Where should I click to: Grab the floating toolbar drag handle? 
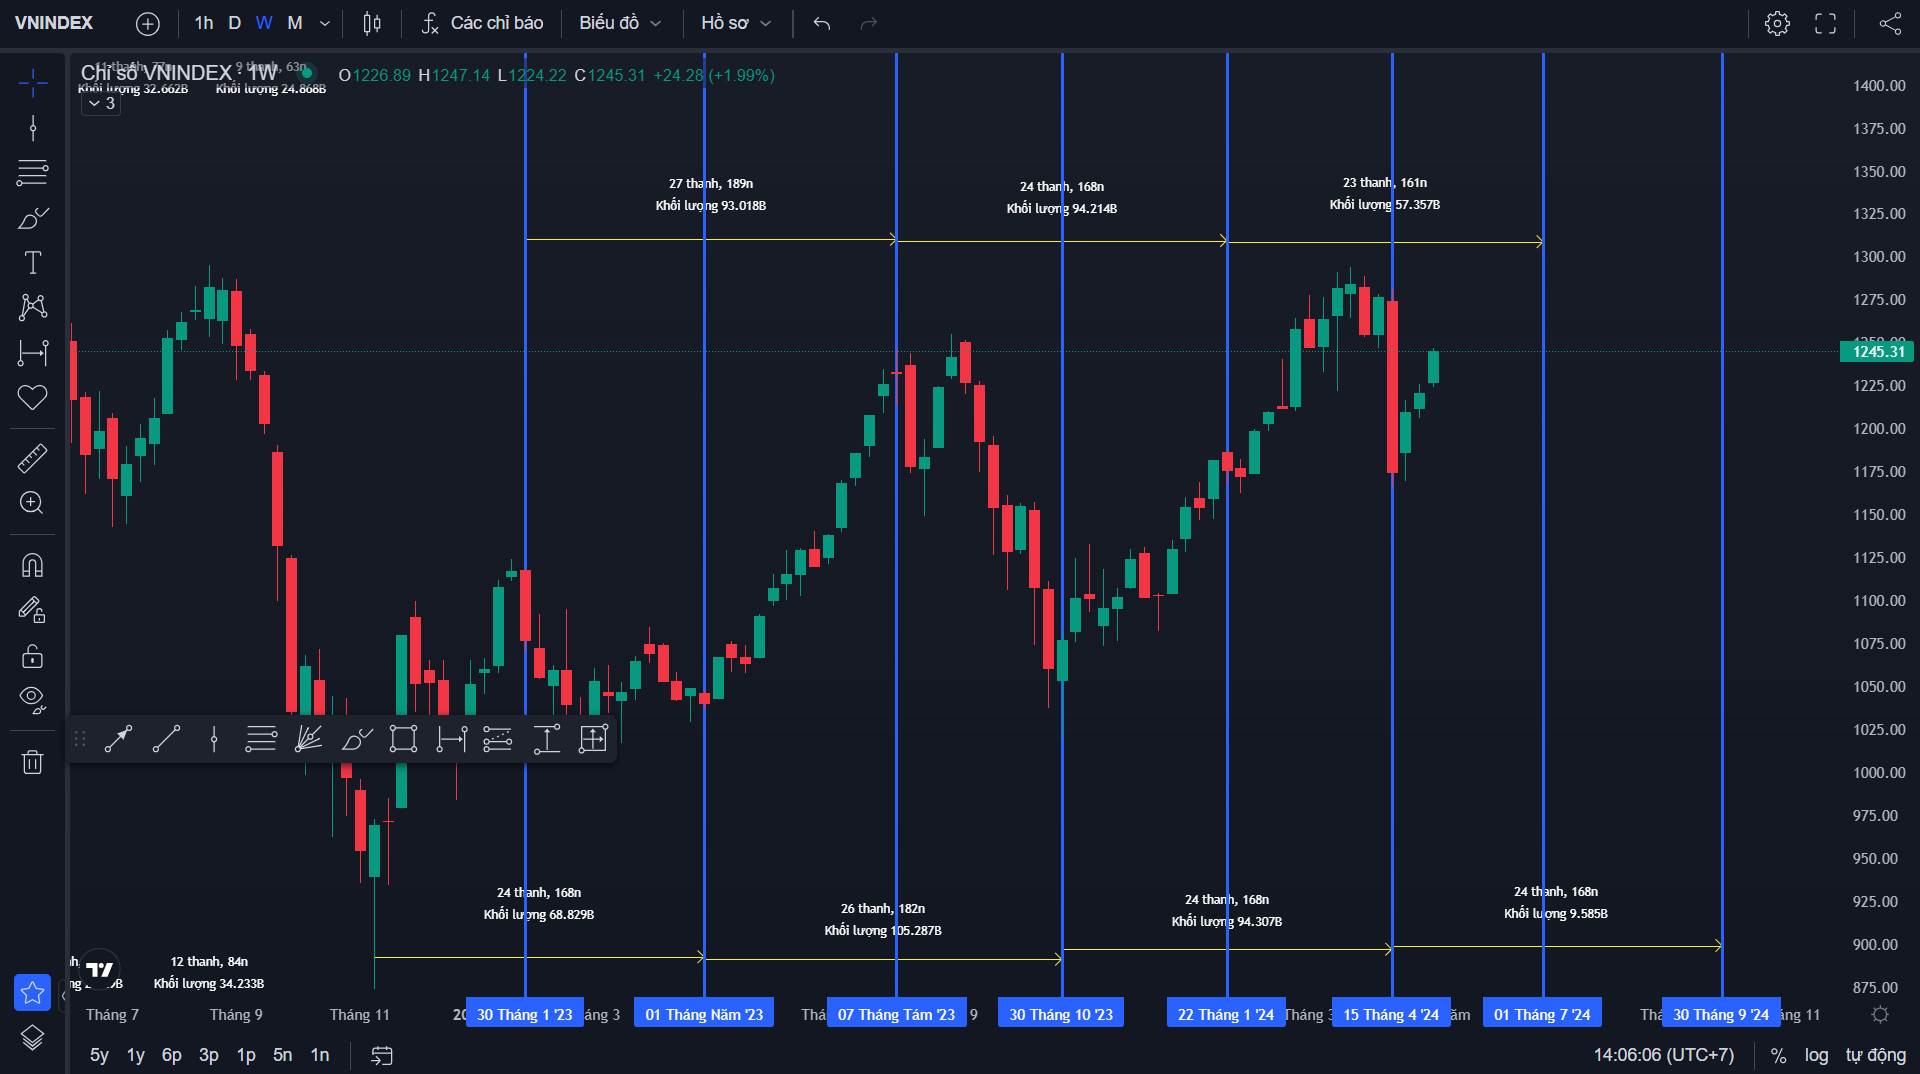(x=80, y=739)
